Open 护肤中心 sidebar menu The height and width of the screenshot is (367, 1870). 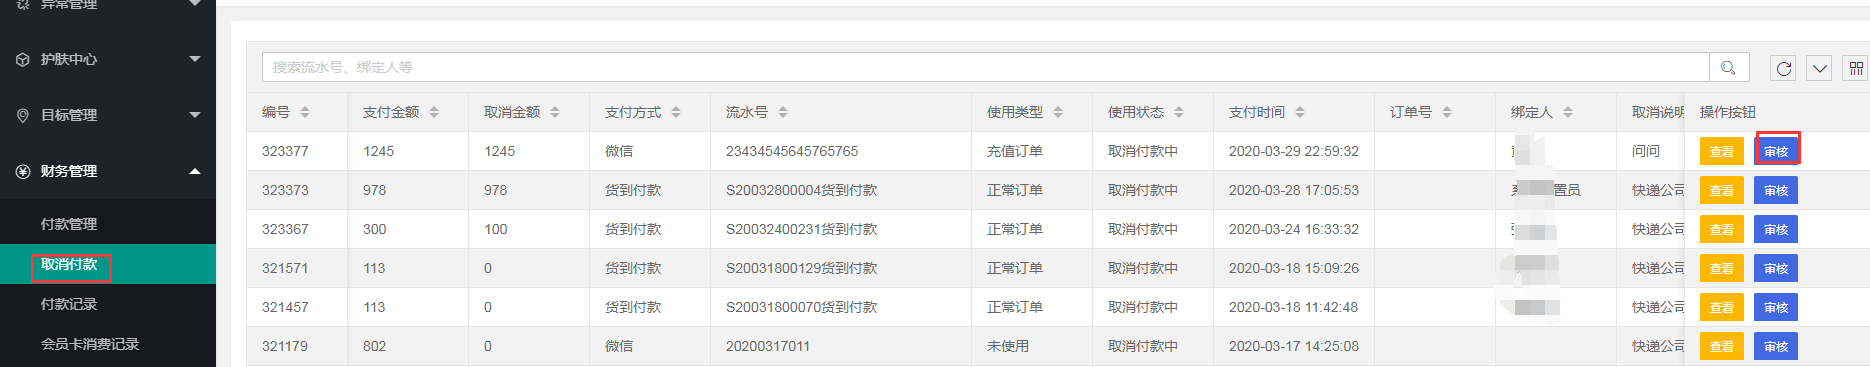(x=108, y=59)
